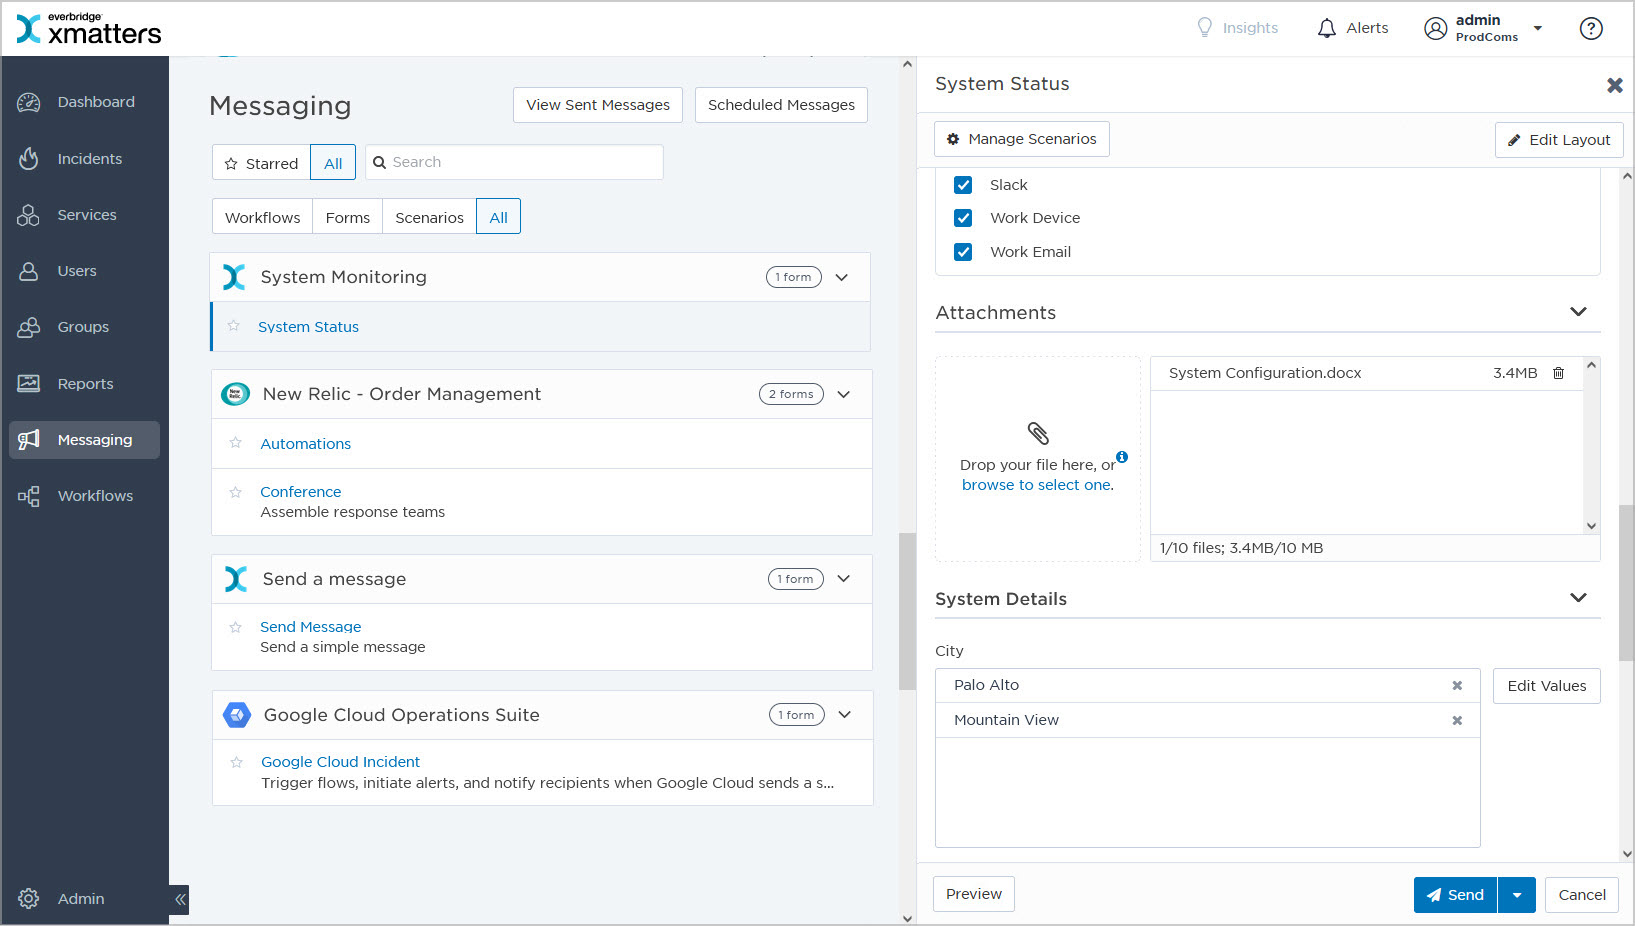
Task: Remove Palo Alto from City list
Action: pyautogui.click(x=1457, y=685)
